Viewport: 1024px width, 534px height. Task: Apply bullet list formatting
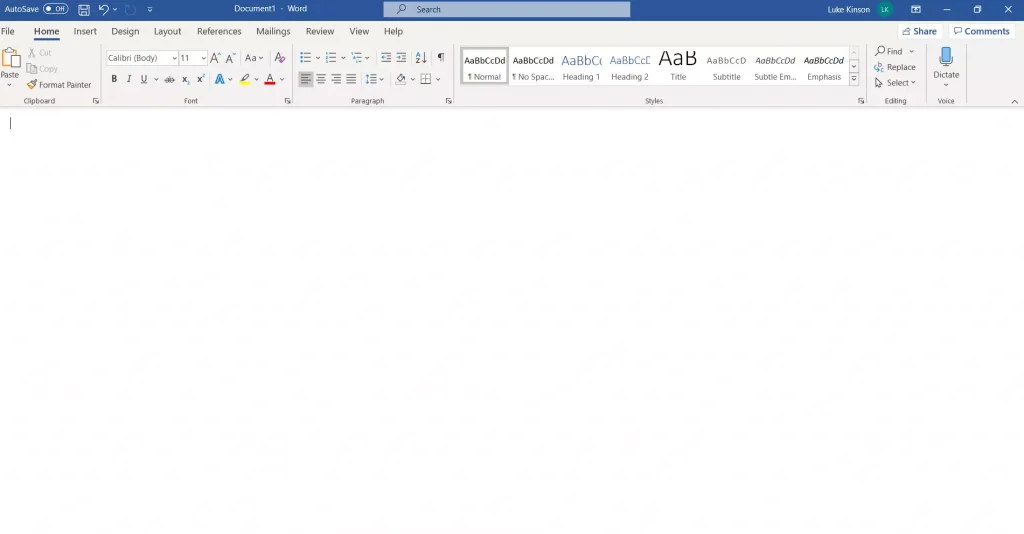click(x=305, y=58)
